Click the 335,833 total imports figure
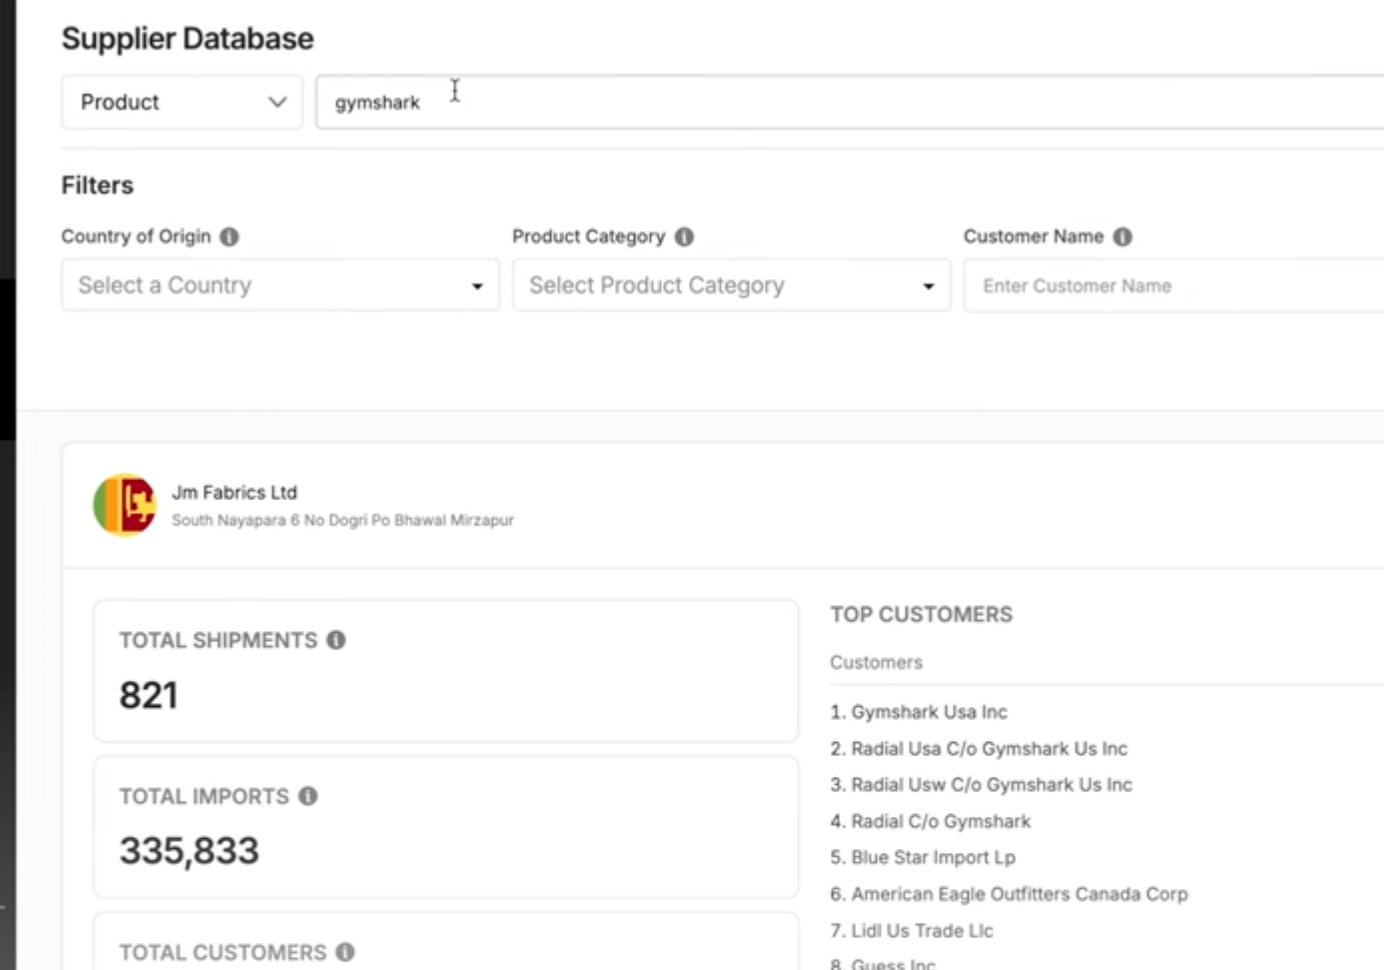The image size is (1384, 970). 191,850
